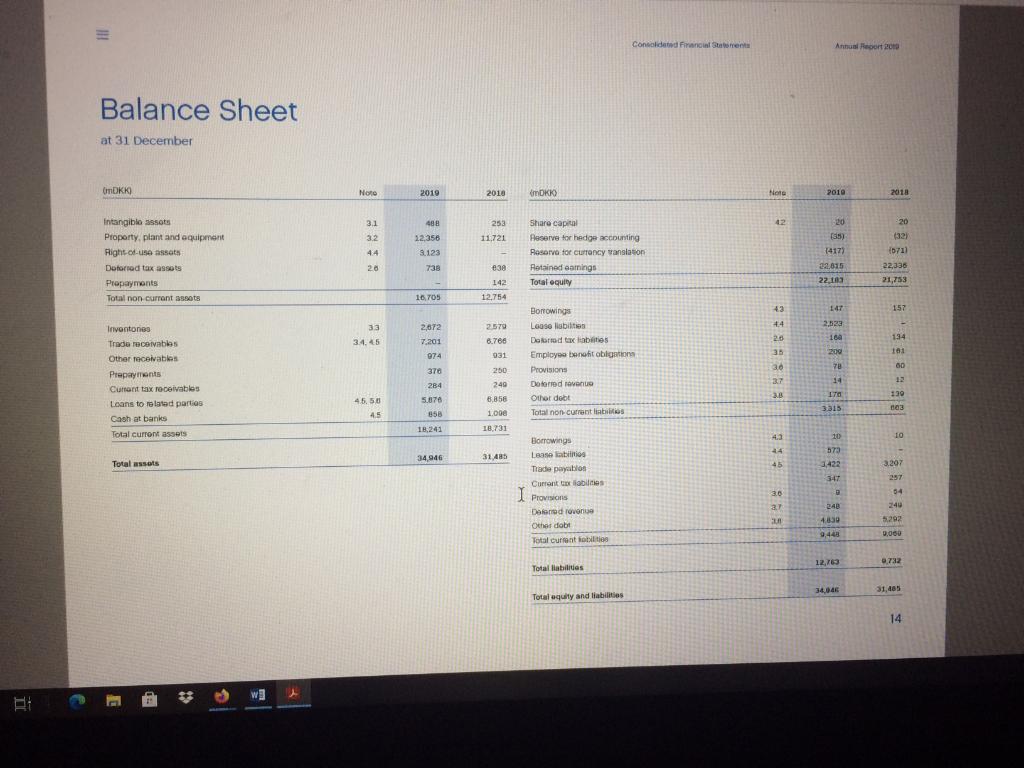Open the Annual Report 2019 header link
Screen dimensions: 1024x768
coord(864,47)
